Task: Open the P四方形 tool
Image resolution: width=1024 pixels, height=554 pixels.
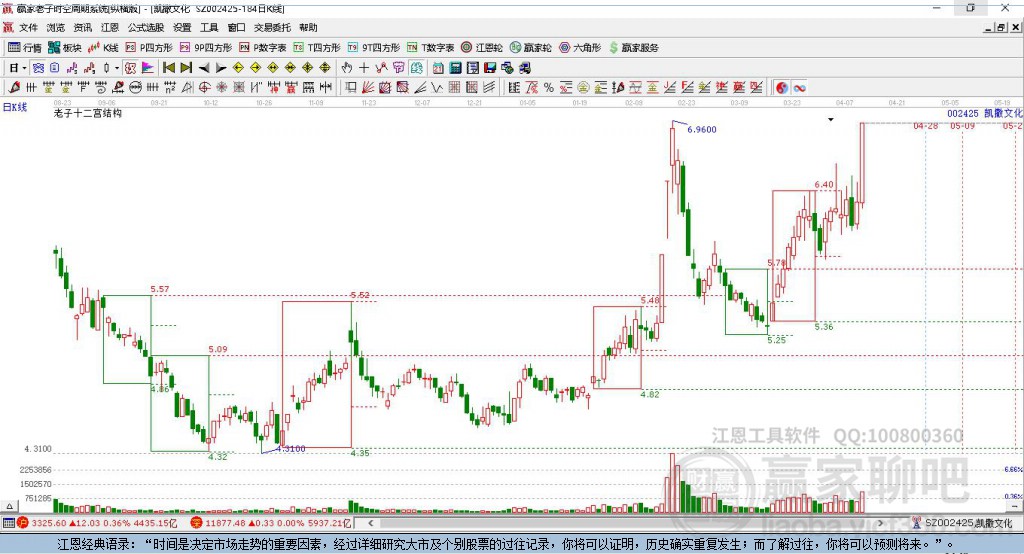Action: (x=149, y=48)
